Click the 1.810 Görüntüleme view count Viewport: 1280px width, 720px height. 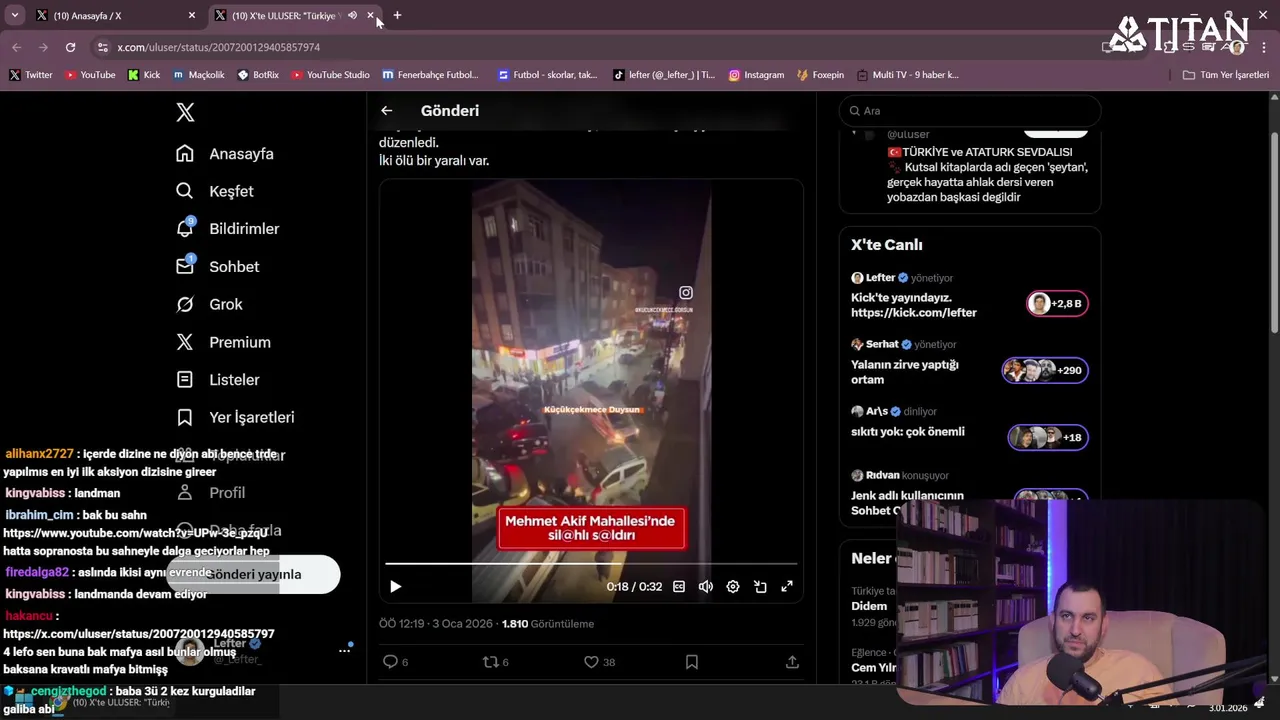pyautogui.click(x=548, y=624)
